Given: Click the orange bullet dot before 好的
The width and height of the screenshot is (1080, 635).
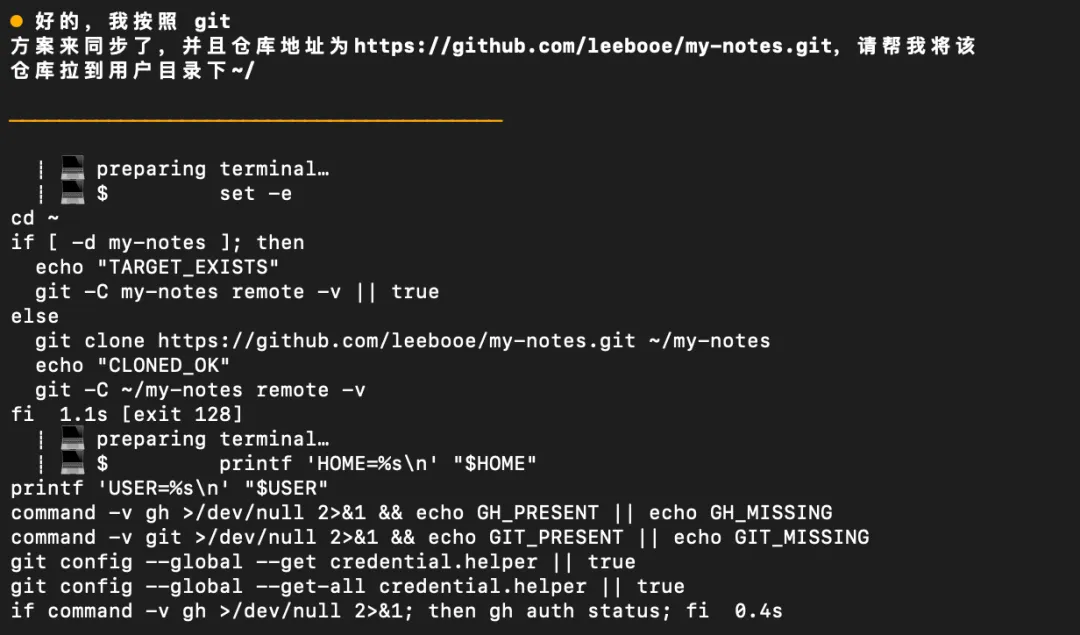Looking at the screenshot, I should click(17, 21).
